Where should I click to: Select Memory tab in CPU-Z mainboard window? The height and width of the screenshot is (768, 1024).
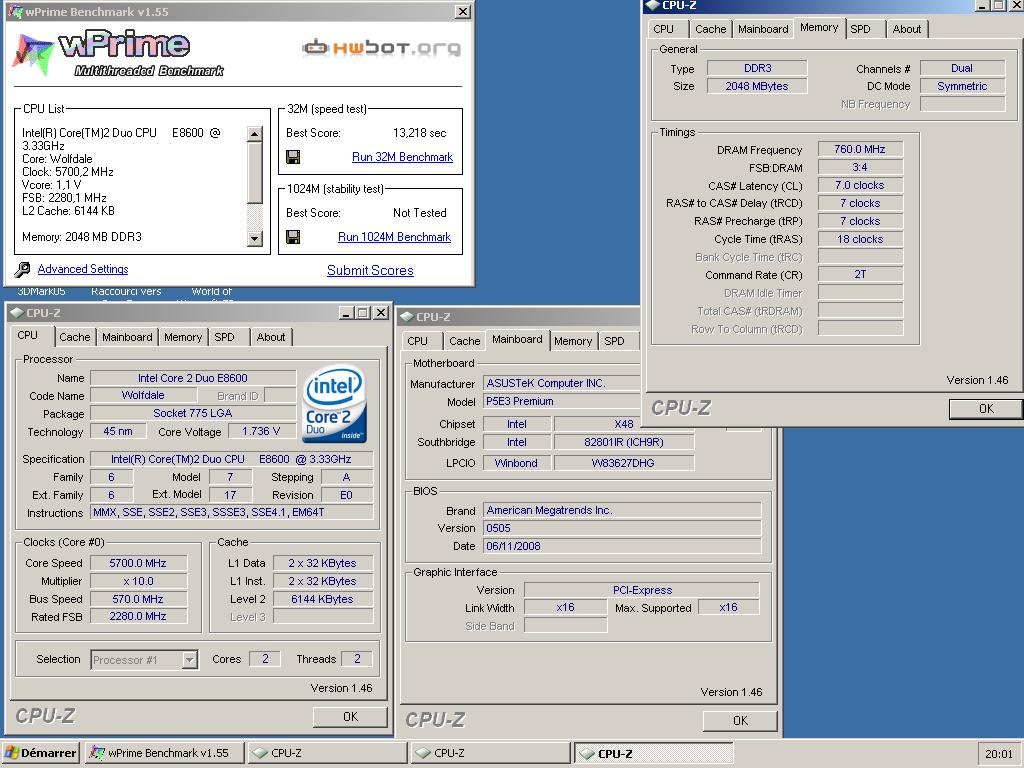pos(573,341)
